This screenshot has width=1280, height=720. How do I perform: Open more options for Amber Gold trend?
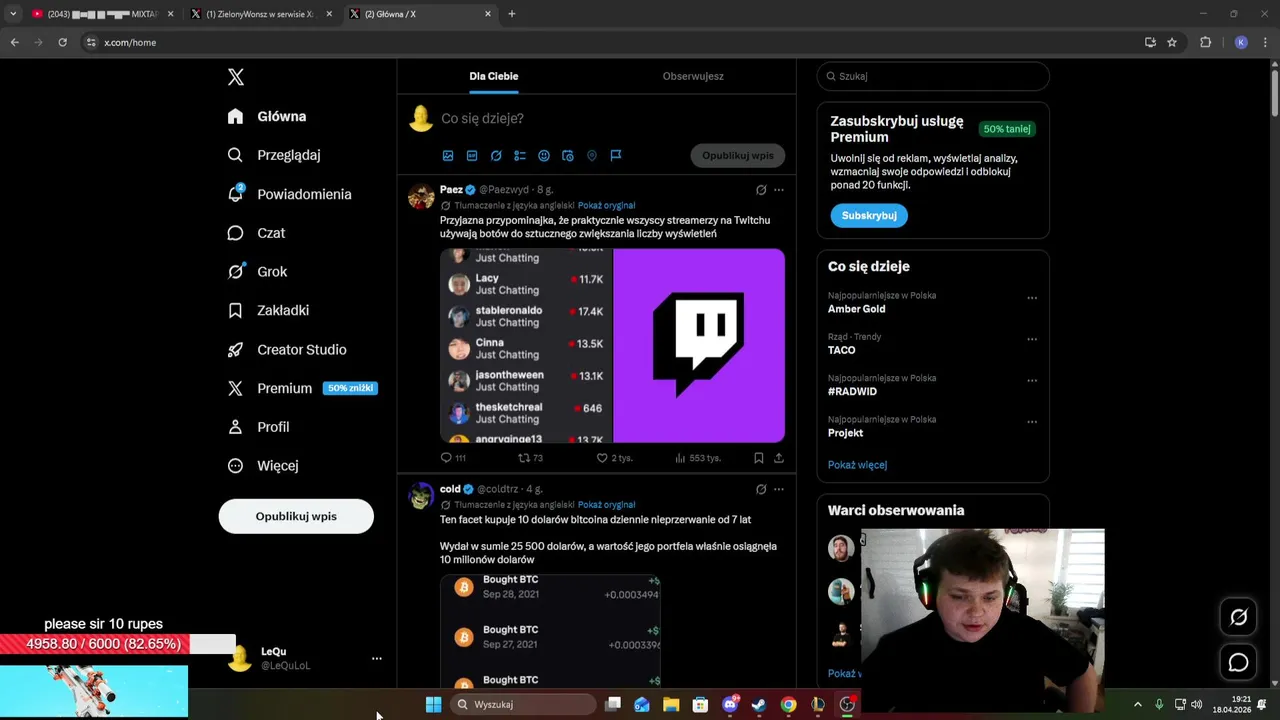coord(1032,298)
